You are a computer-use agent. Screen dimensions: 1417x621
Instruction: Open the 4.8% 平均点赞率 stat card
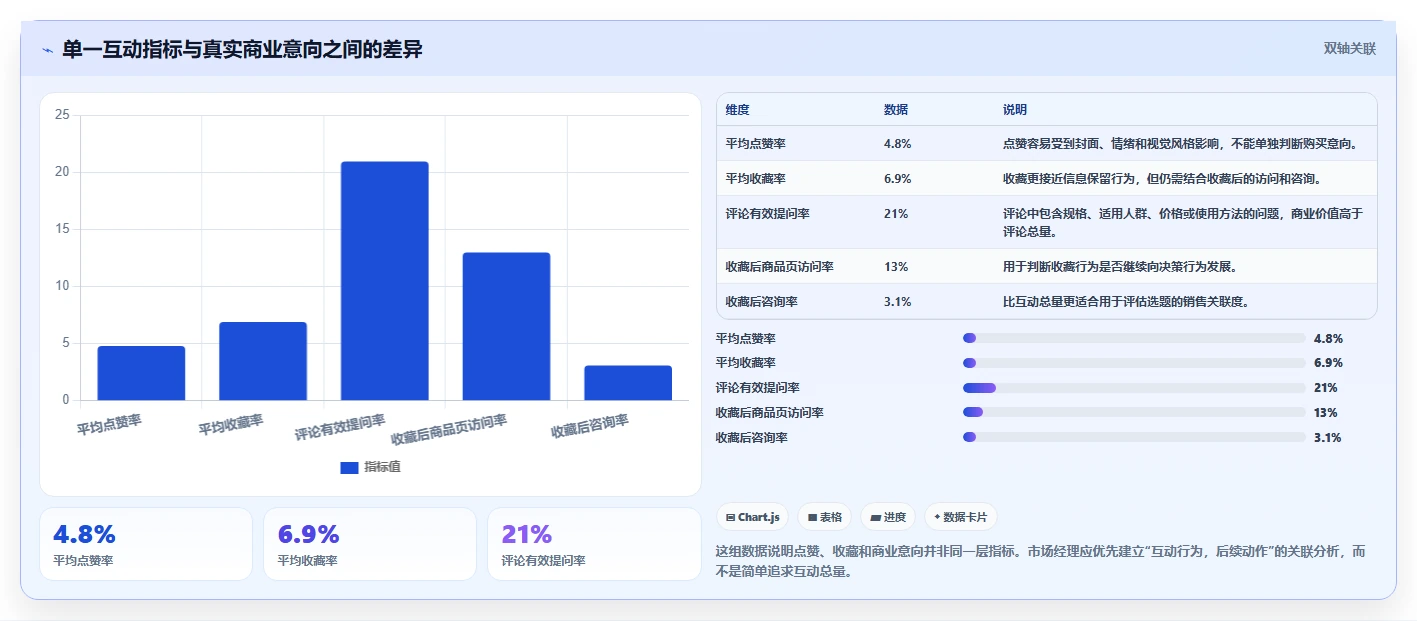pyautogui.click(x=146, y=544)
